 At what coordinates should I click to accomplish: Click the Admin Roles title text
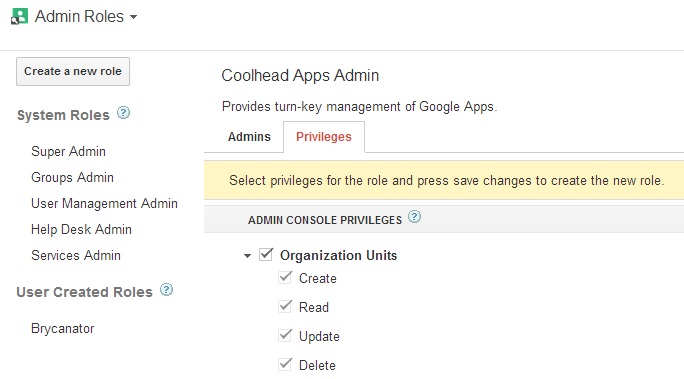pyautogui.click(x=79, y=17)
